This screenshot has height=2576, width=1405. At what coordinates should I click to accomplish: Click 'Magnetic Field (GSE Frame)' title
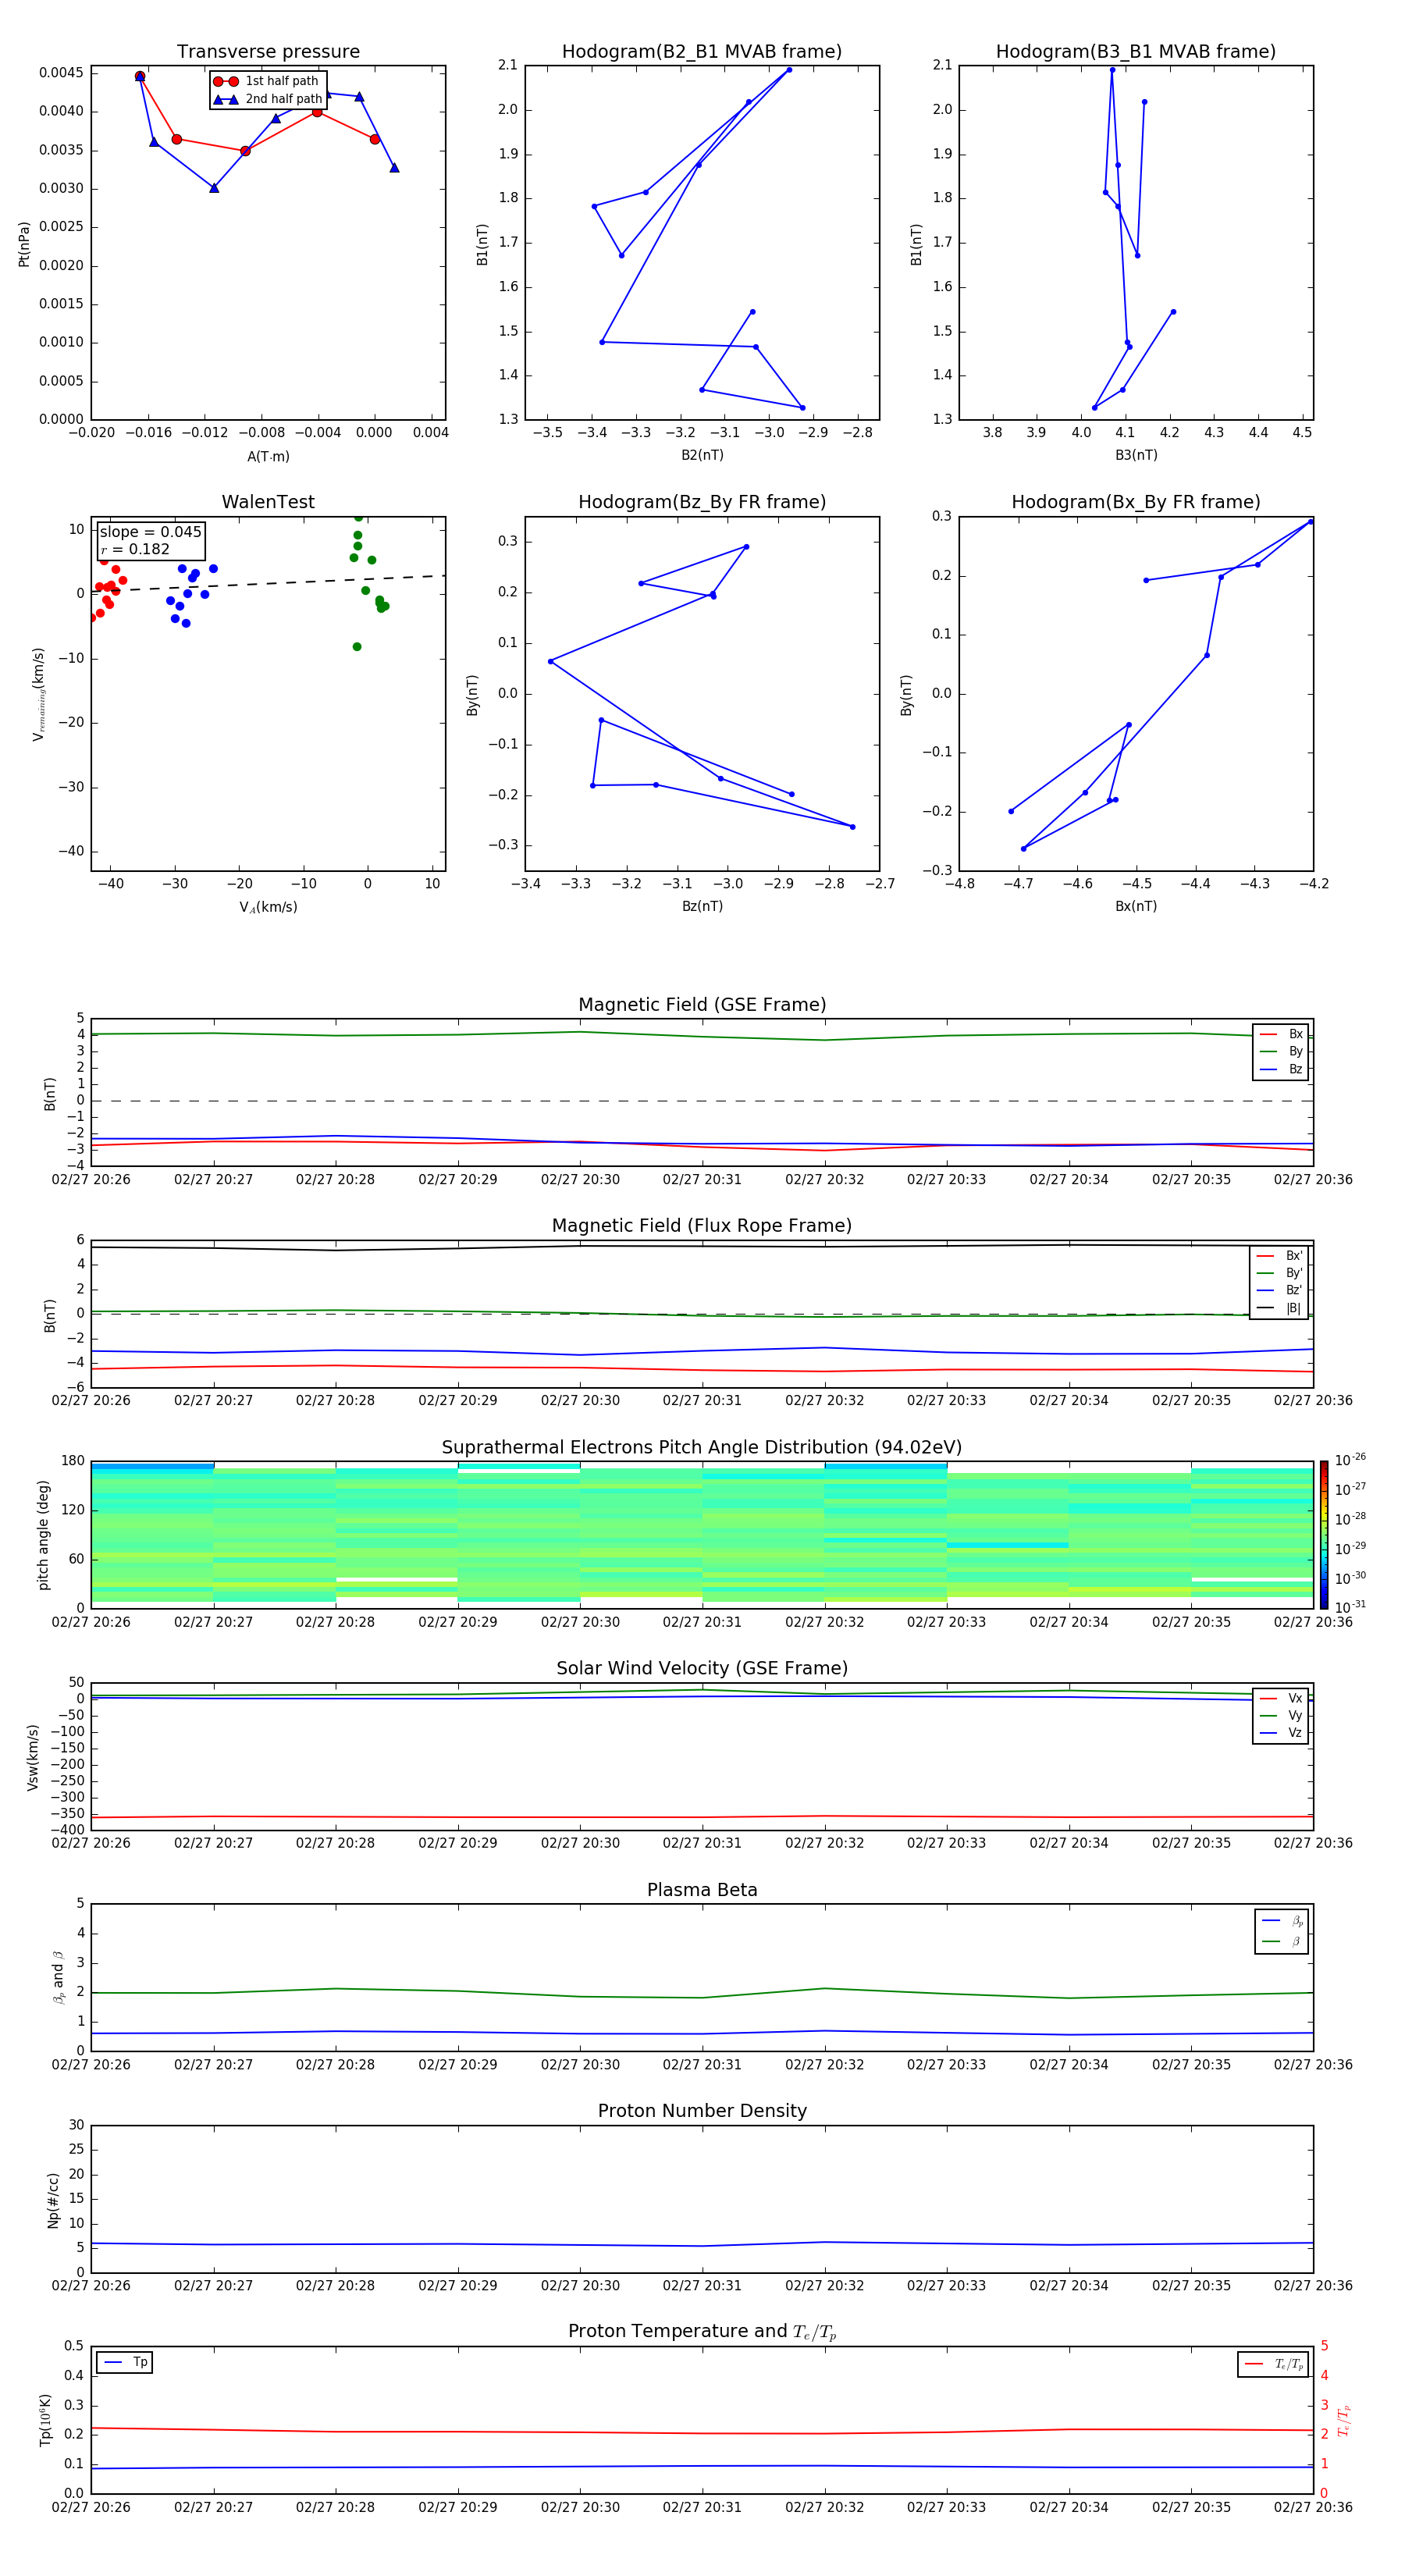[702, 1005]
